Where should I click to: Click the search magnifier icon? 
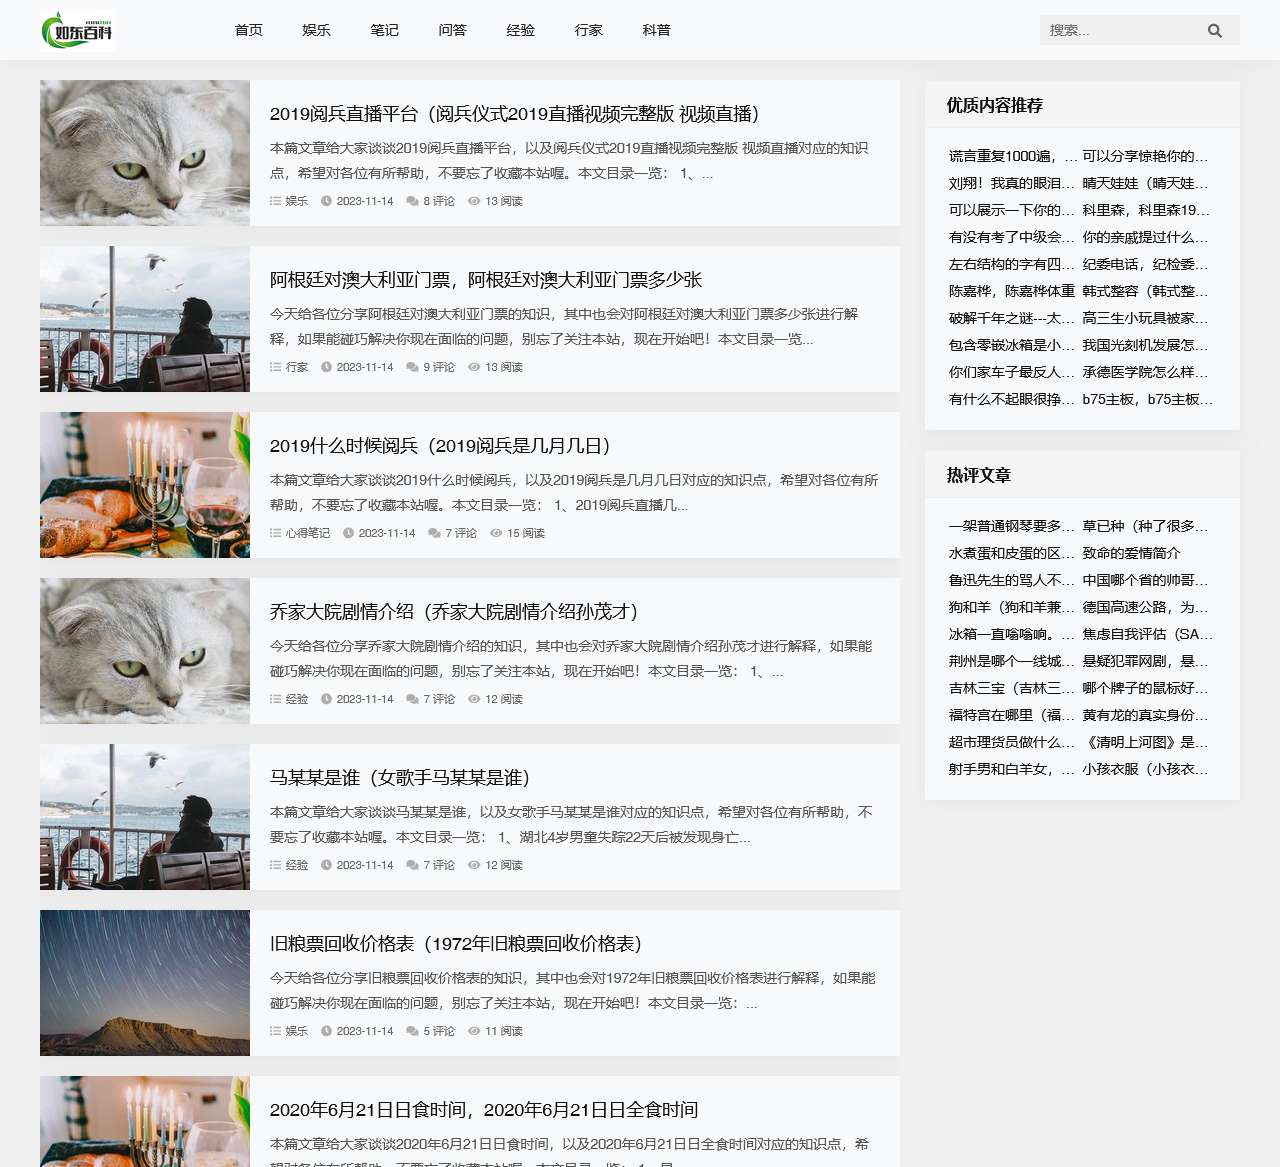[x=1214, y=31]
